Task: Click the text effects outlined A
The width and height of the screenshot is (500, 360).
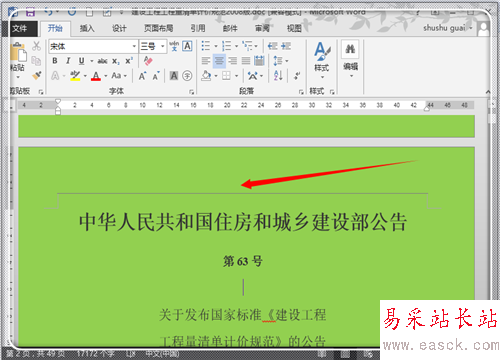Action: 55,76
